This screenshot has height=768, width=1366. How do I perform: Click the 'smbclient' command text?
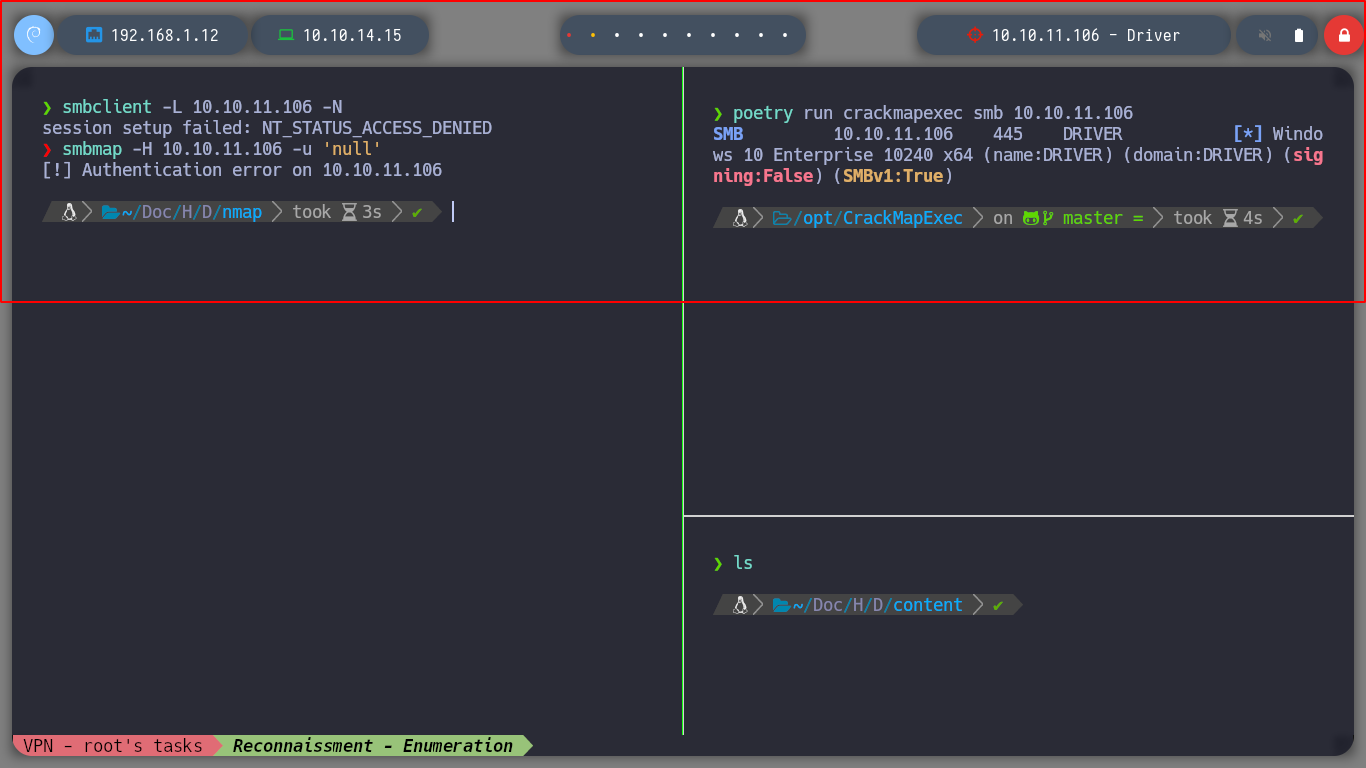point(107,107)
